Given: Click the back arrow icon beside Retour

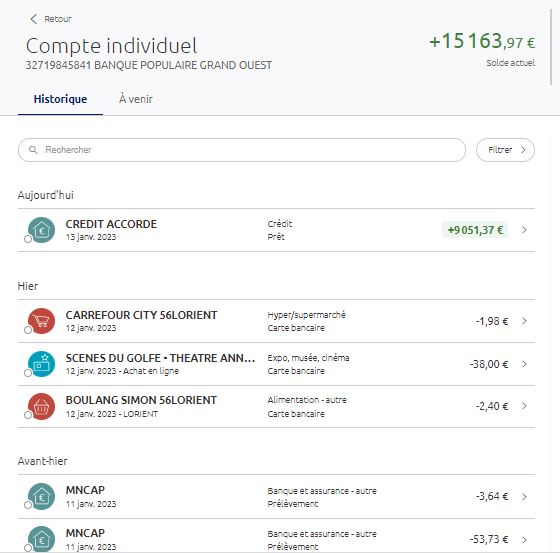Looking at the screenshot, I should [34, 19].
